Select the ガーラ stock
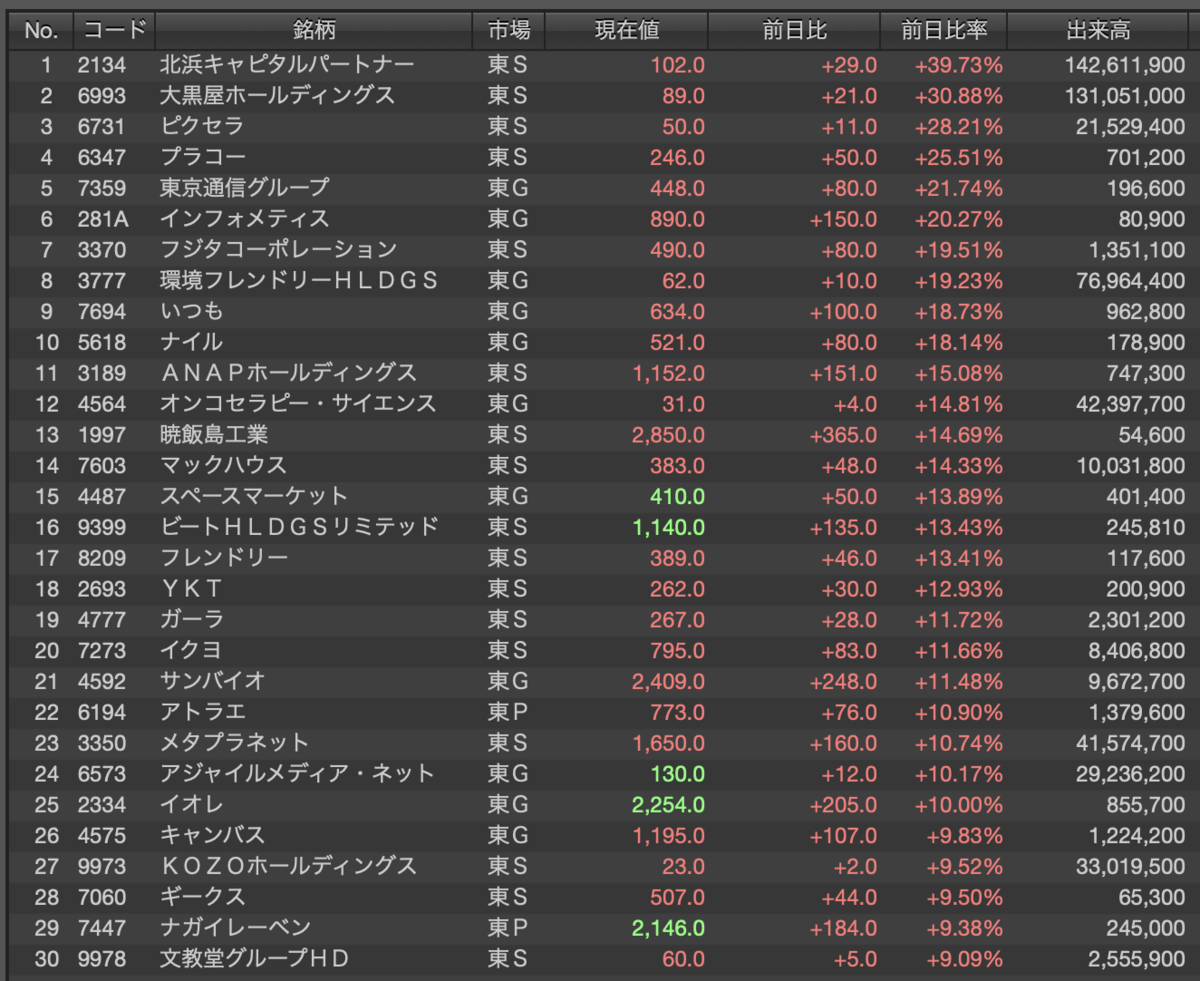Viewport: 1200px width, 981px height. click(x=192, y=619)
